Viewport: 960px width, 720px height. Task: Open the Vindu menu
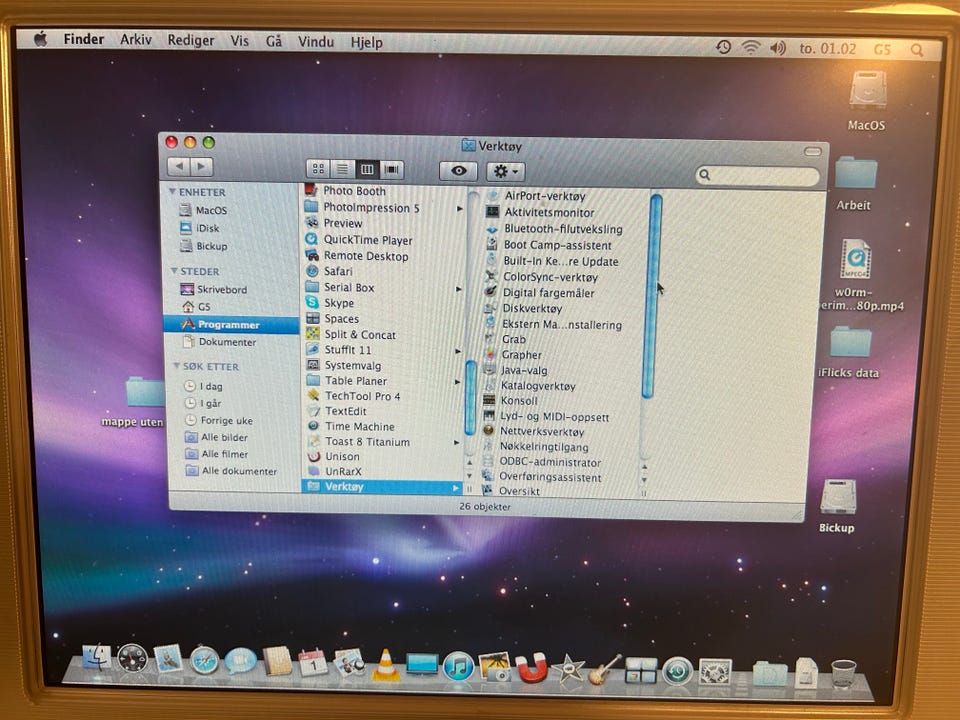[x=316, y=42]
